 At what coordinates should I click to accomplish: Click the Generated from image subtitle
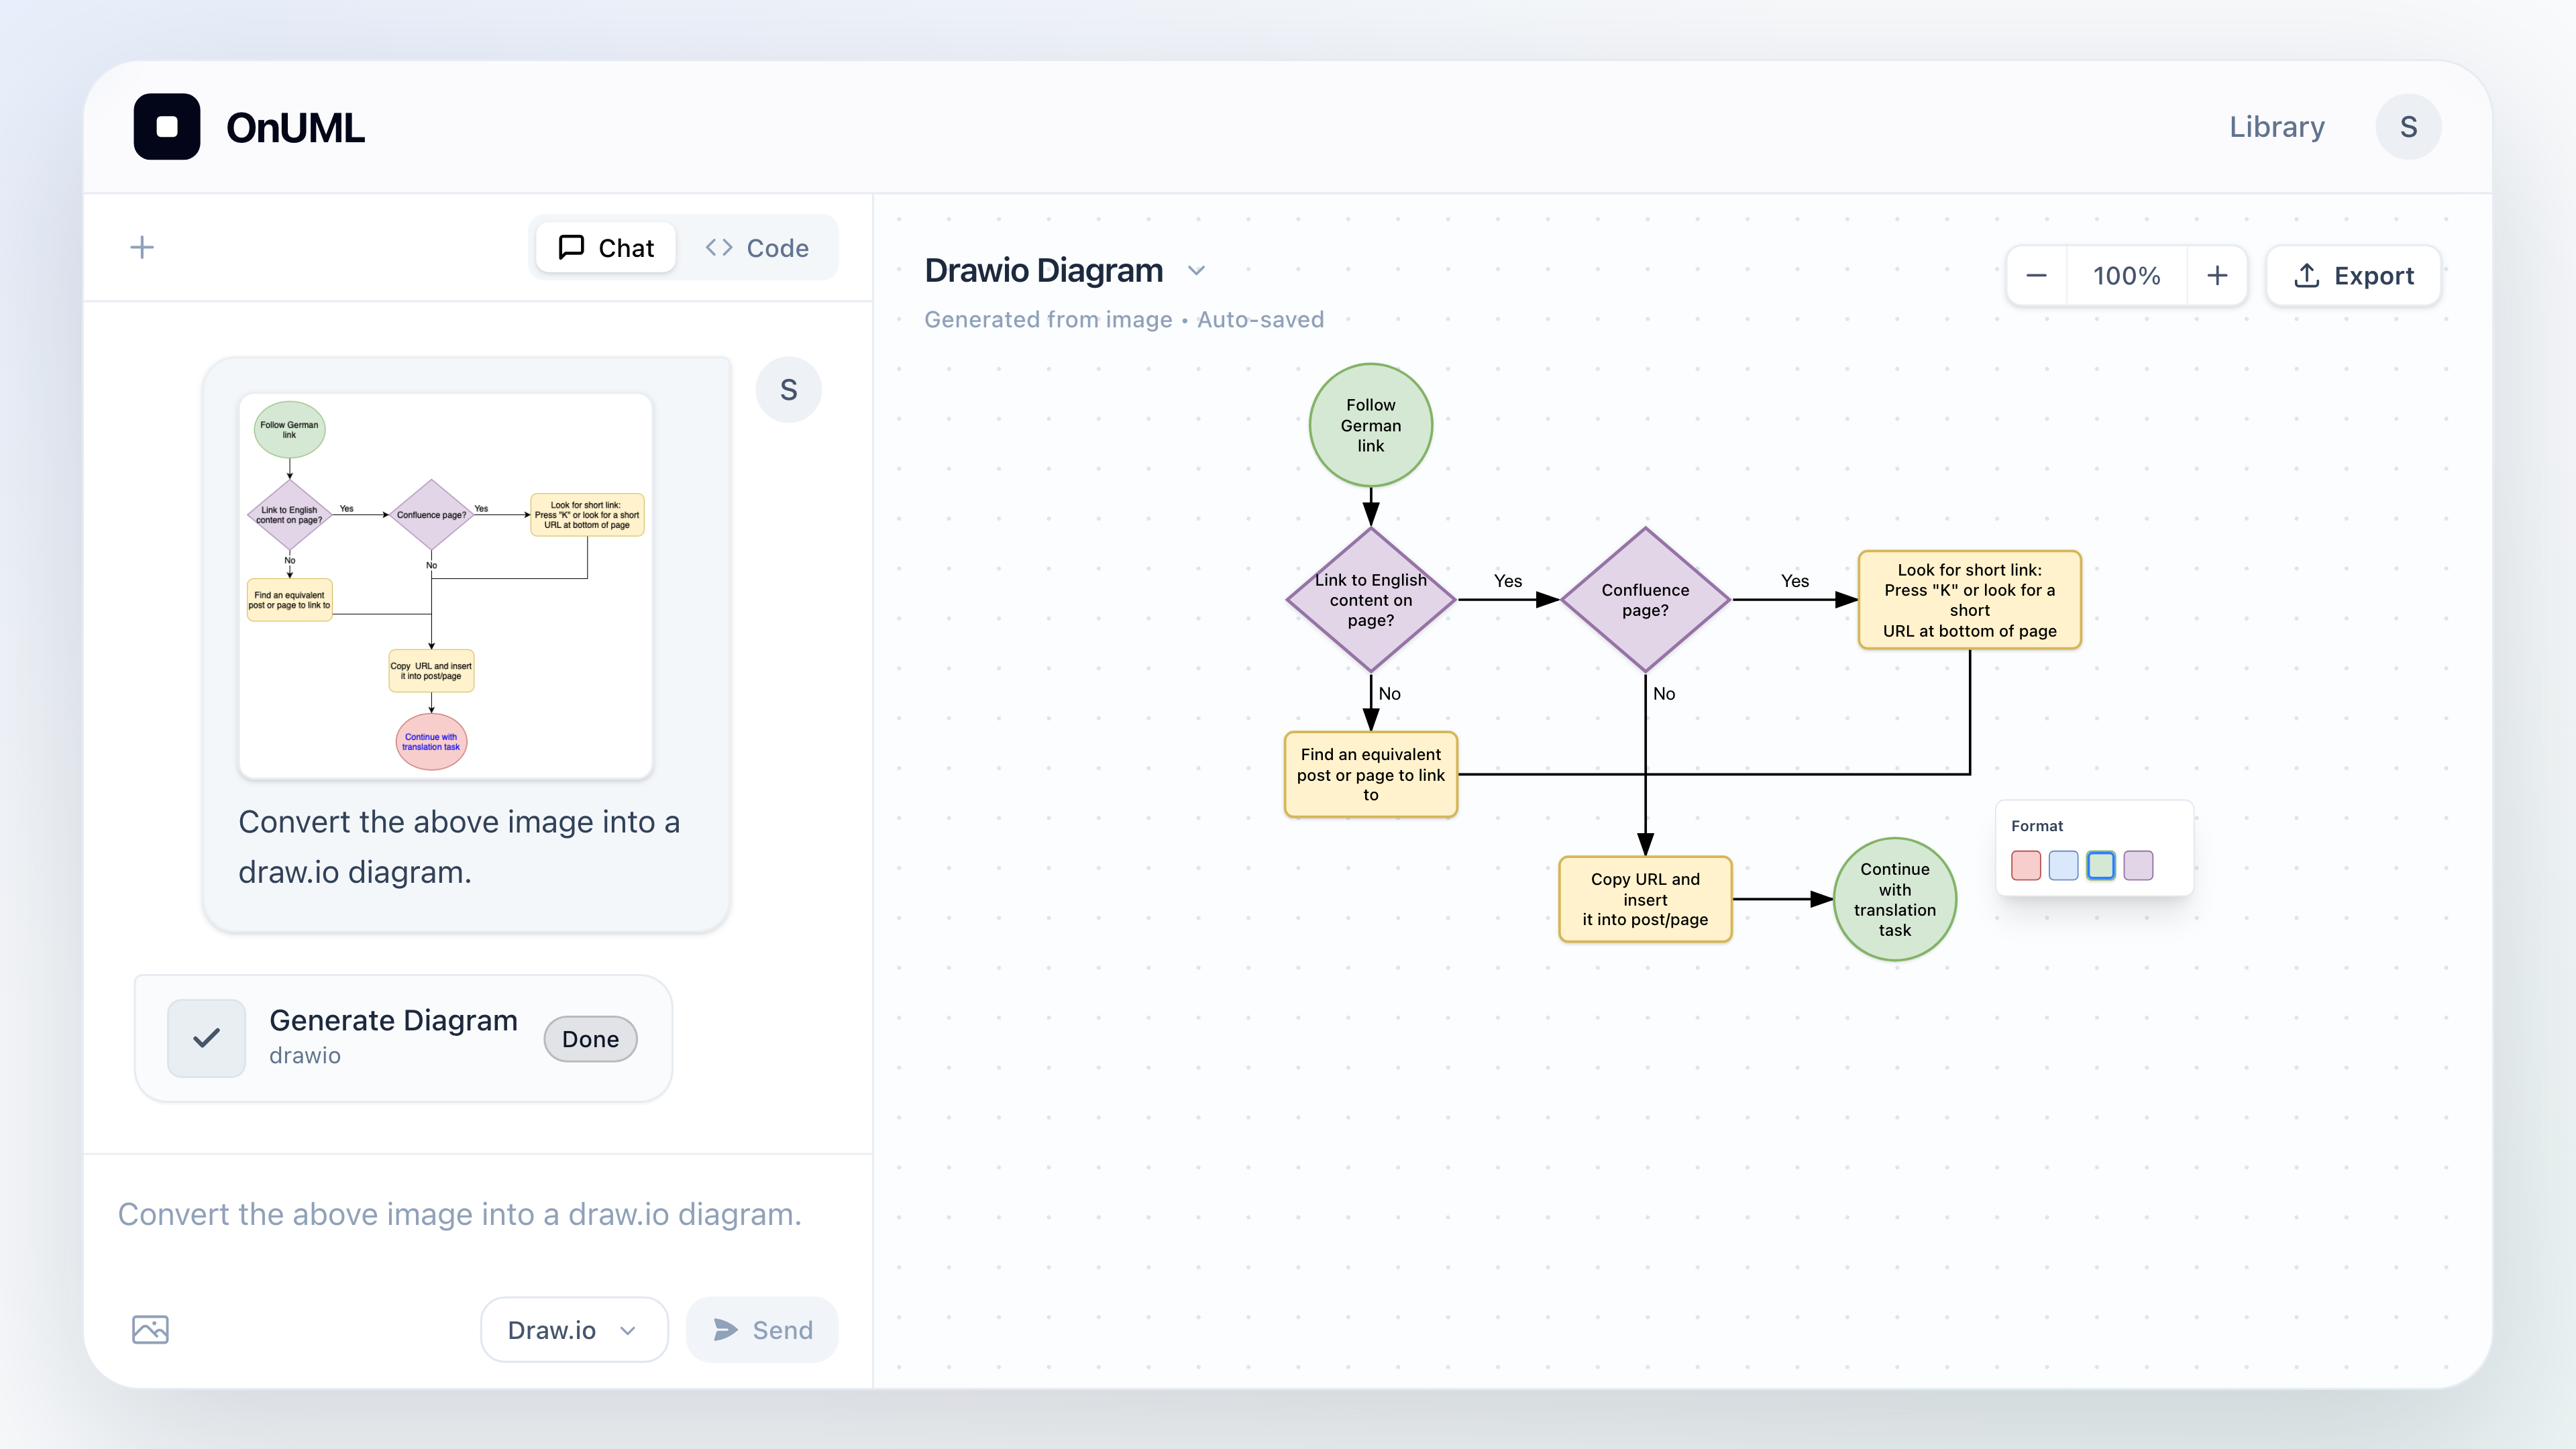(x=1047, y=320)
